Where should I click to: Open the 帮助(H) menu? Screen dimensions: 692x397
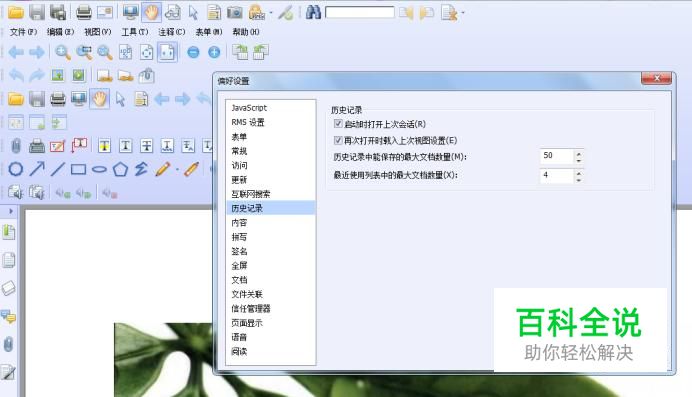(x=245, y=32)
